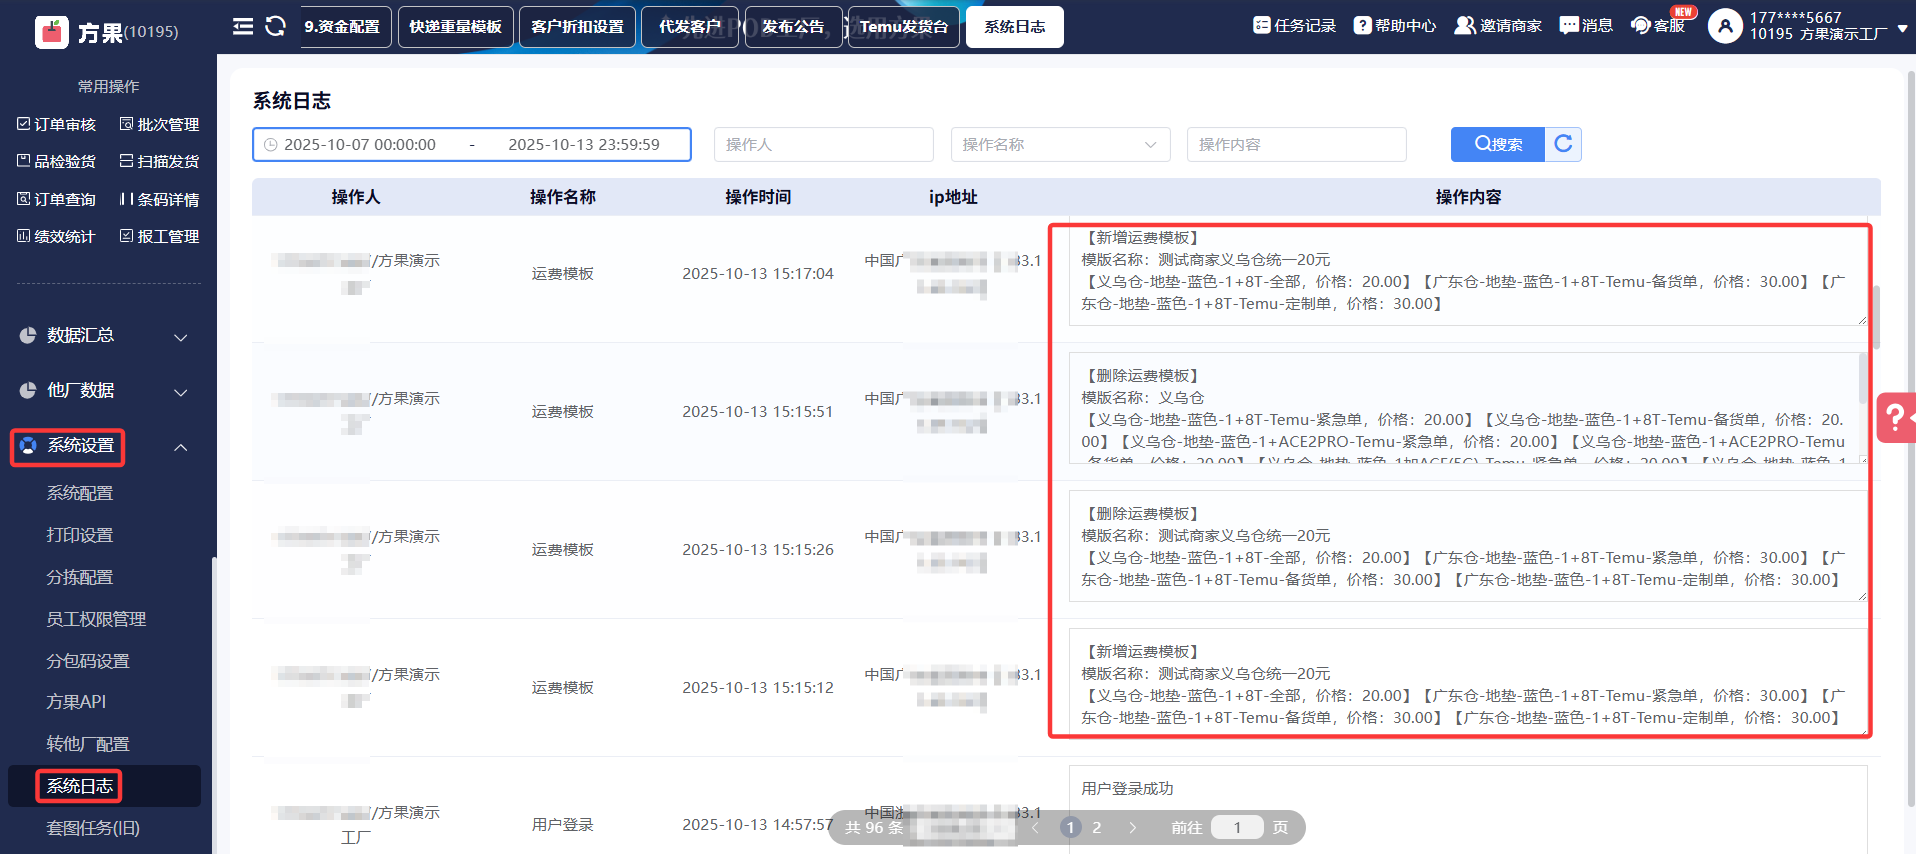Open 系统日志 in the sidebar
The width and height of the screenshot is (1916, 854).
pos(80,786)
